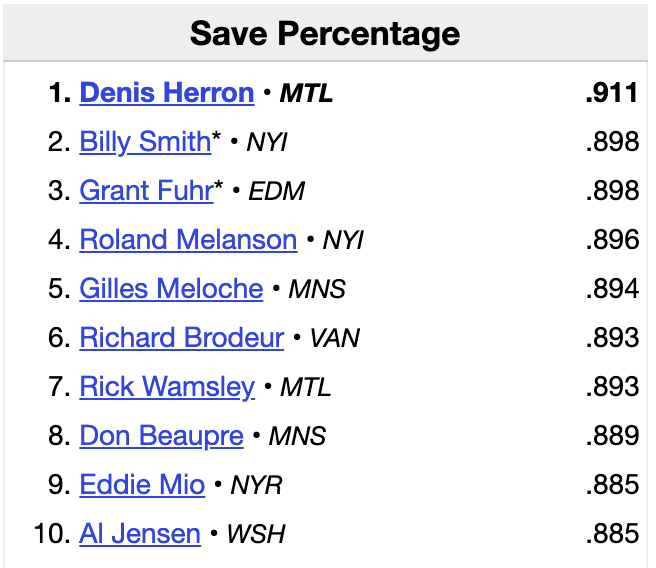Click the MTL team label beside Herron
This screenshot has width=656, height=568.
pyautogui.click(x=306, y=94)
